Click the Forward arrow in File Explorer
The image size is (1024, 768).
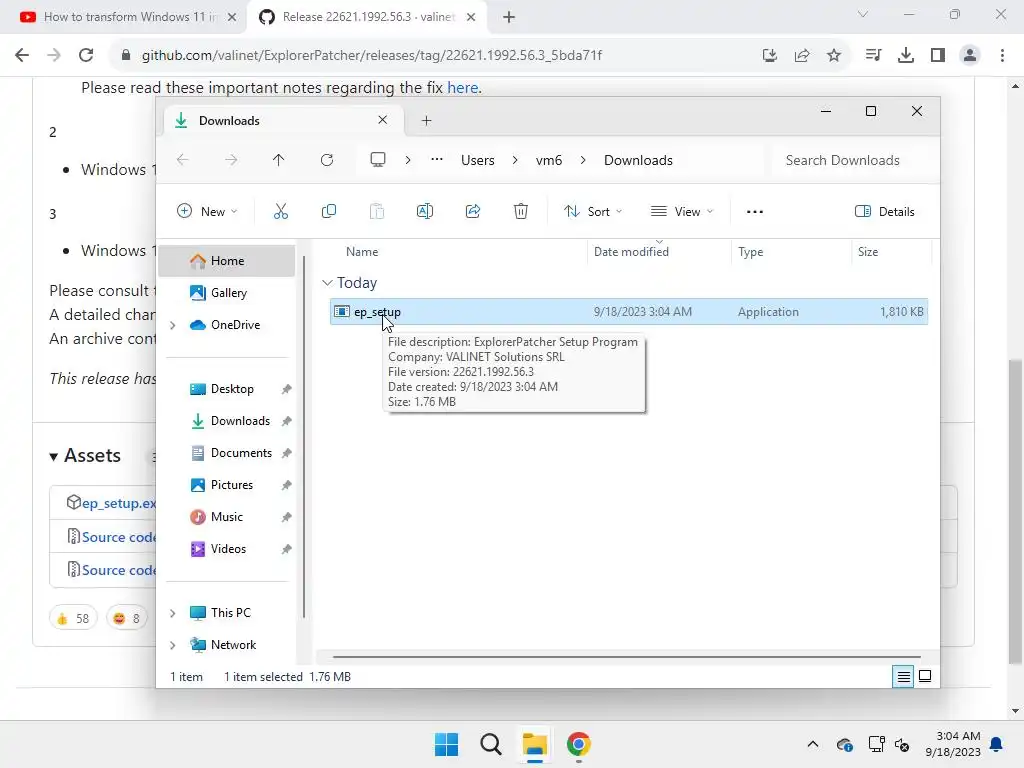(x=231, y=160)
